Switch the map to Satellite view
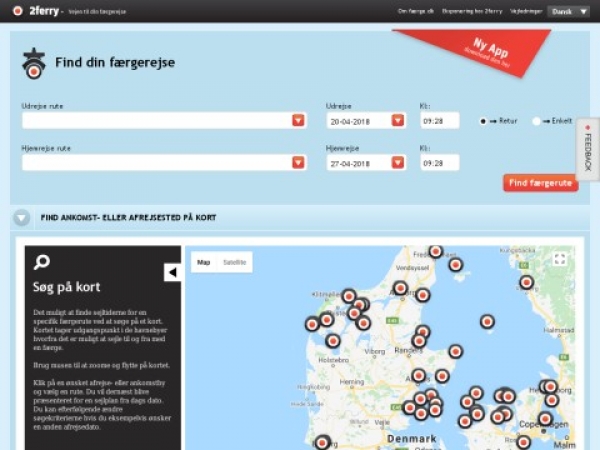600x450 pixels. pyautogui.click(x=234, y=262)
